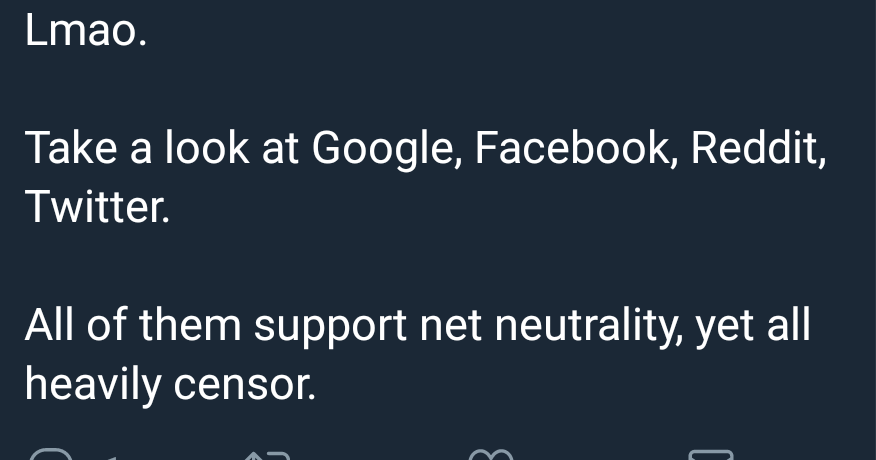Click the phrase "Take a look"
The height and width of the screenshot is (460, 876).
click(137, 148)
